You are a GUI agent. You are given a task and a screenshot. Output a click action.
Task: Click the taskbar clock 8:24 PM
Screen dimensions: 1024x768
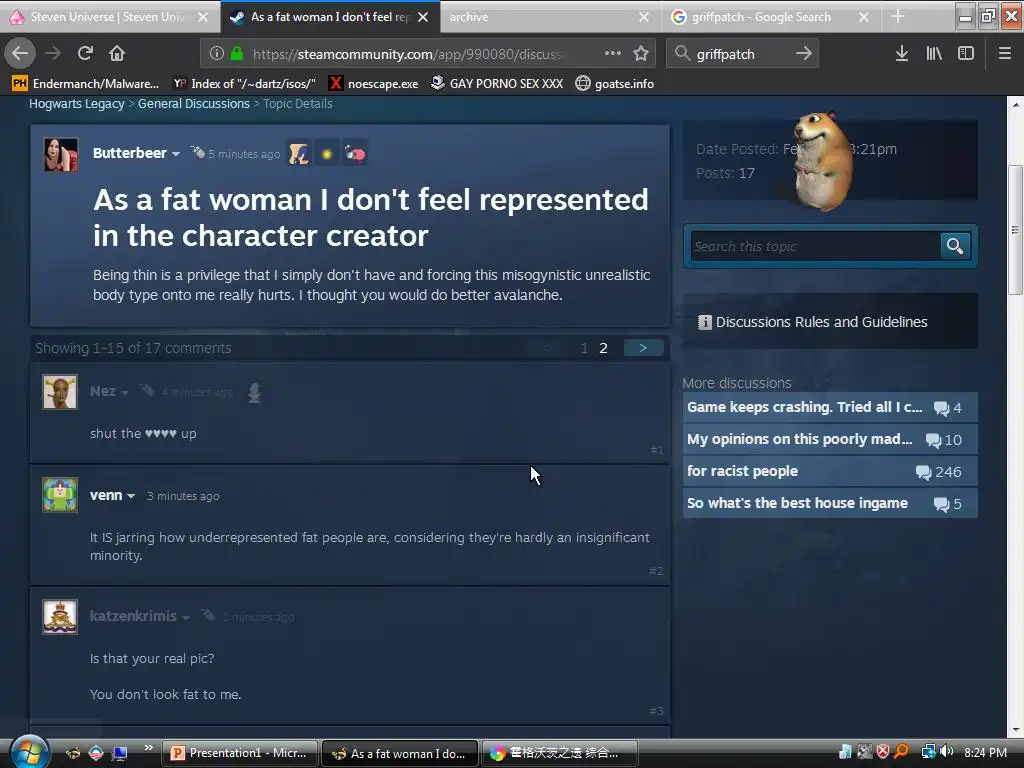point(985,753)
